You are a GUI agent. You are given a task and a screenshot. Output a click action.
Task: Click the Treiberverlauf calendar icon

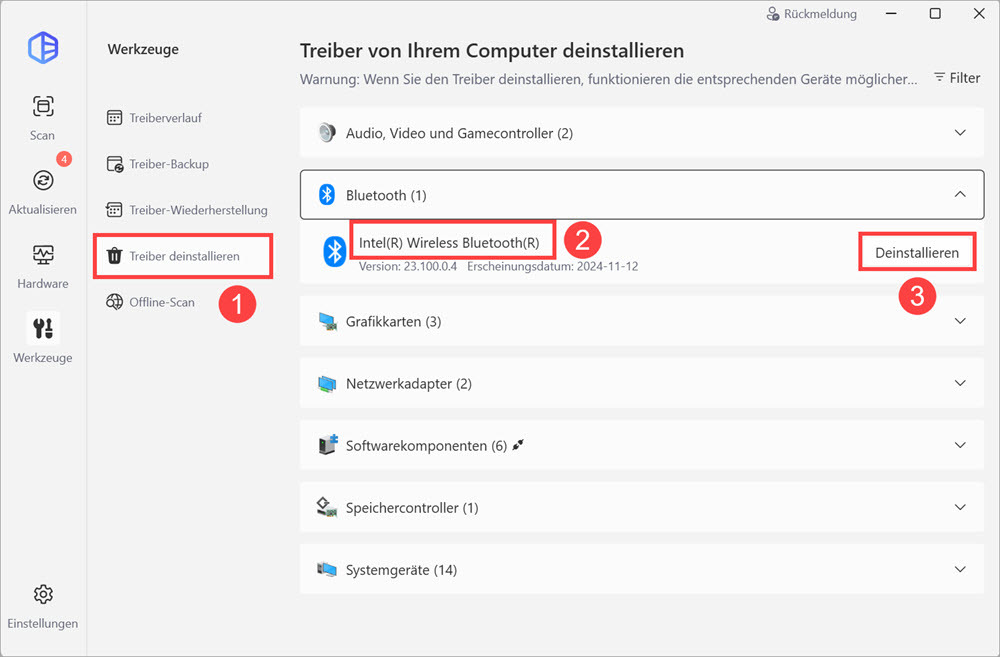click(x=114, y=117)
